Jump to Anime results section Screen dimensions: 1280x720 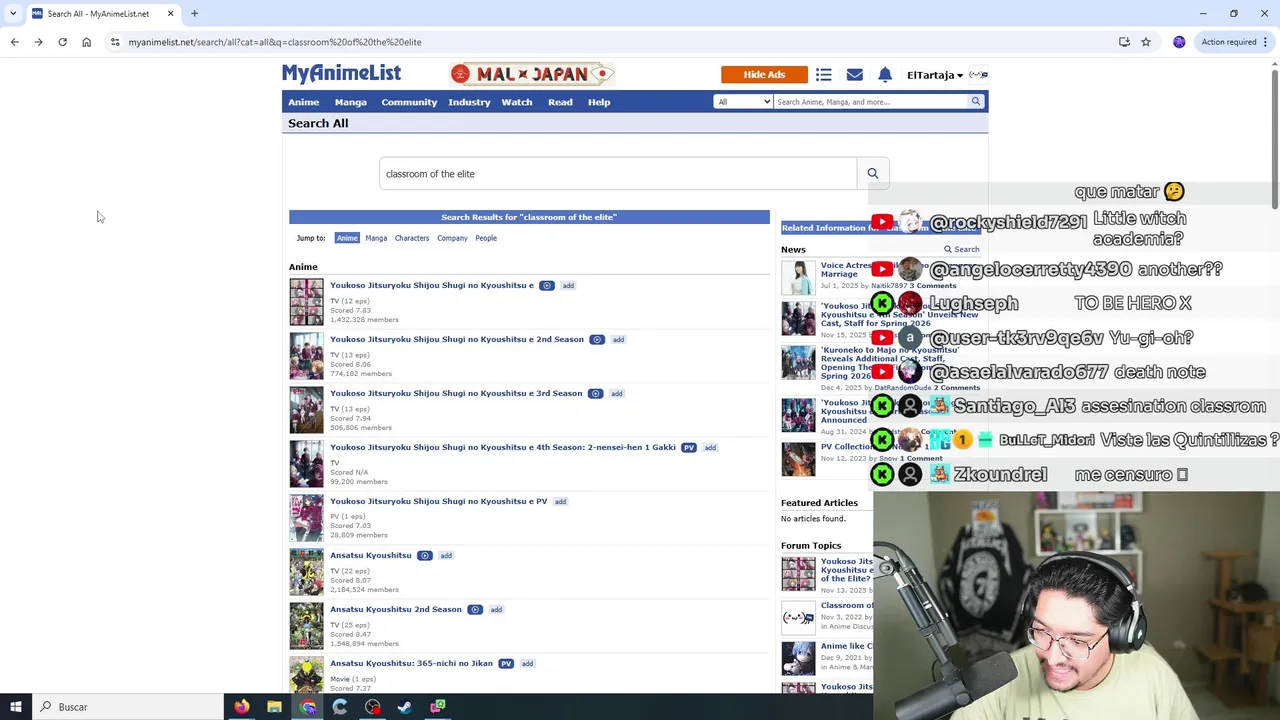tap(347, 238)
